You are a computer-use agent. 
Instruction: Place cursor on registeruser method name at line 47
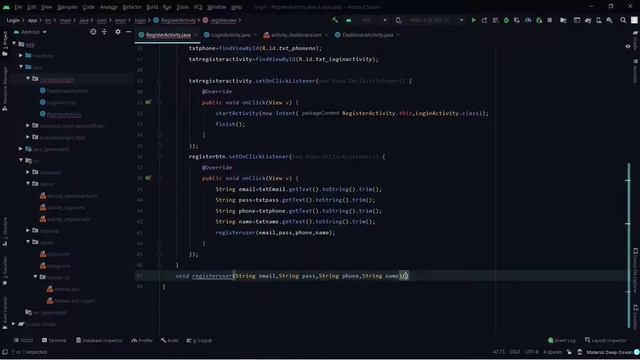212,276
